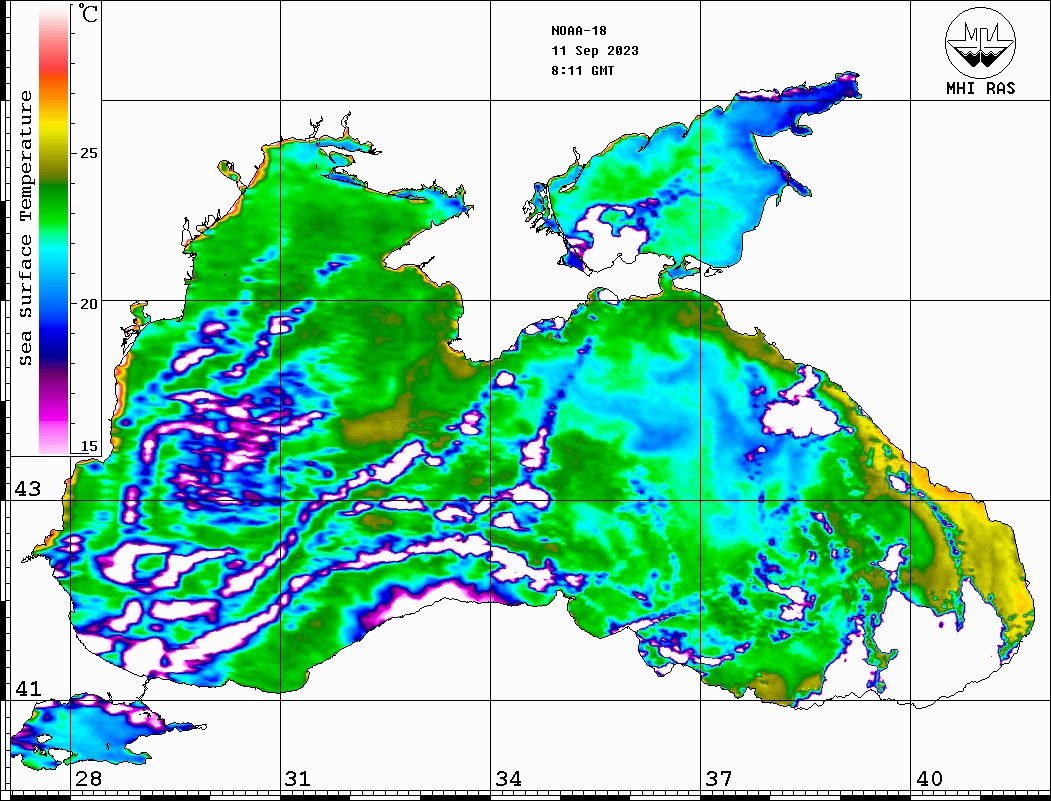Screen dimensions: 1051x801
Task: Click longitude label 37
Action: click(719, 778)
